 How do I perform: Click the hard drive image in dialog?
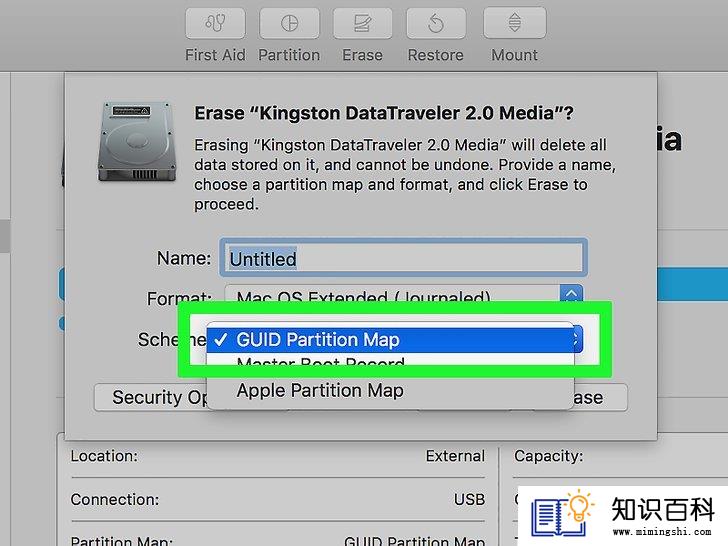pyautogui.click(x=137, y=142)
